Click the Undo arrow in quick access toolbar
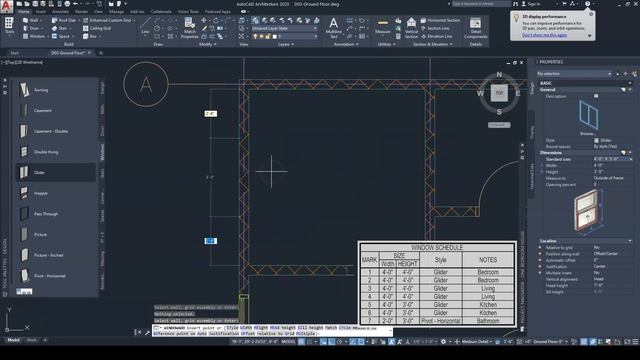Viewport: 640px width, 360px height. 76,4
